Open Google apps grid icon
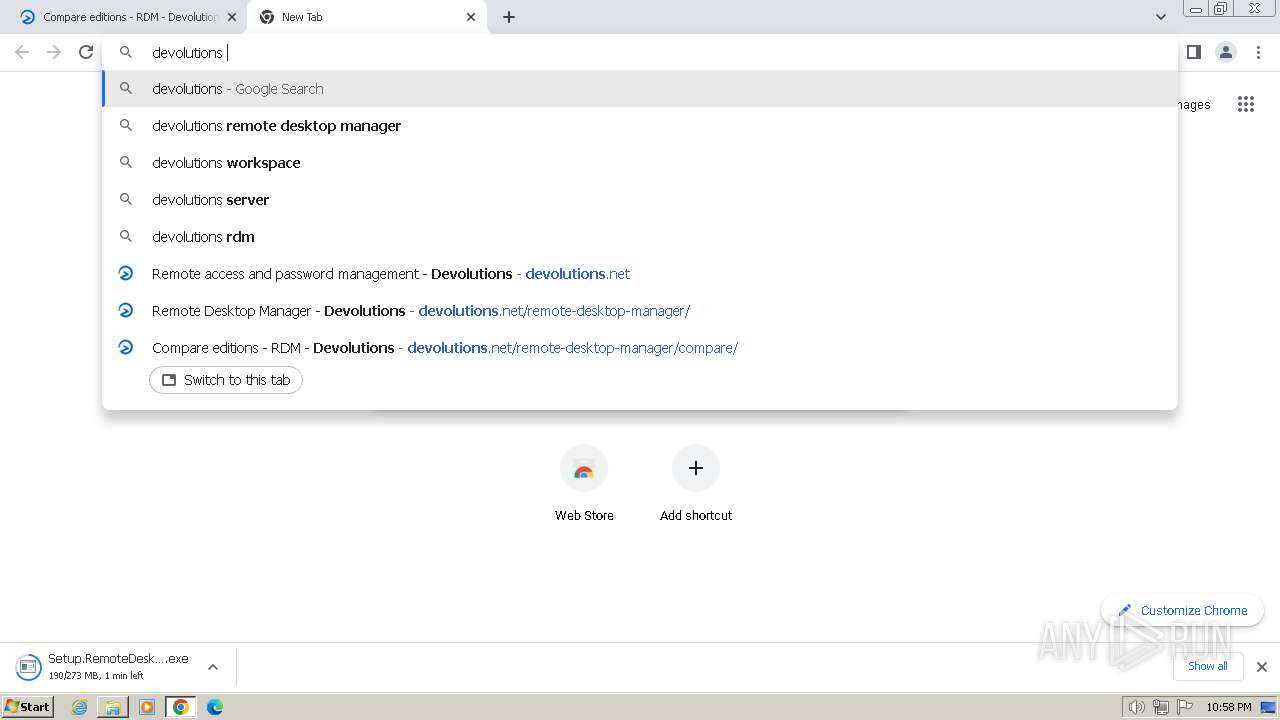The width and height of the screenshot is (1280, 720). tap(1245, 104)
